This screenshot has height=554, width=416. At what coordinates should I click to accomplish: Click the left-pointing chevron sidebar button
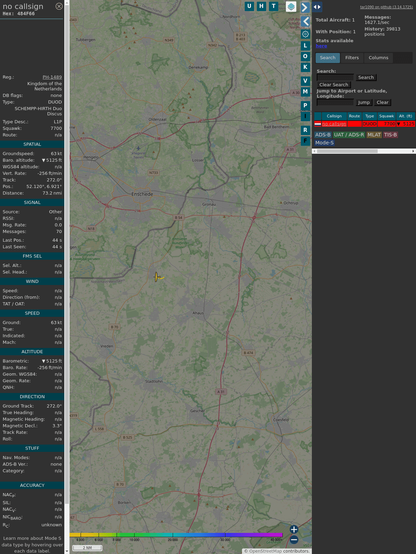pos(305,21)
